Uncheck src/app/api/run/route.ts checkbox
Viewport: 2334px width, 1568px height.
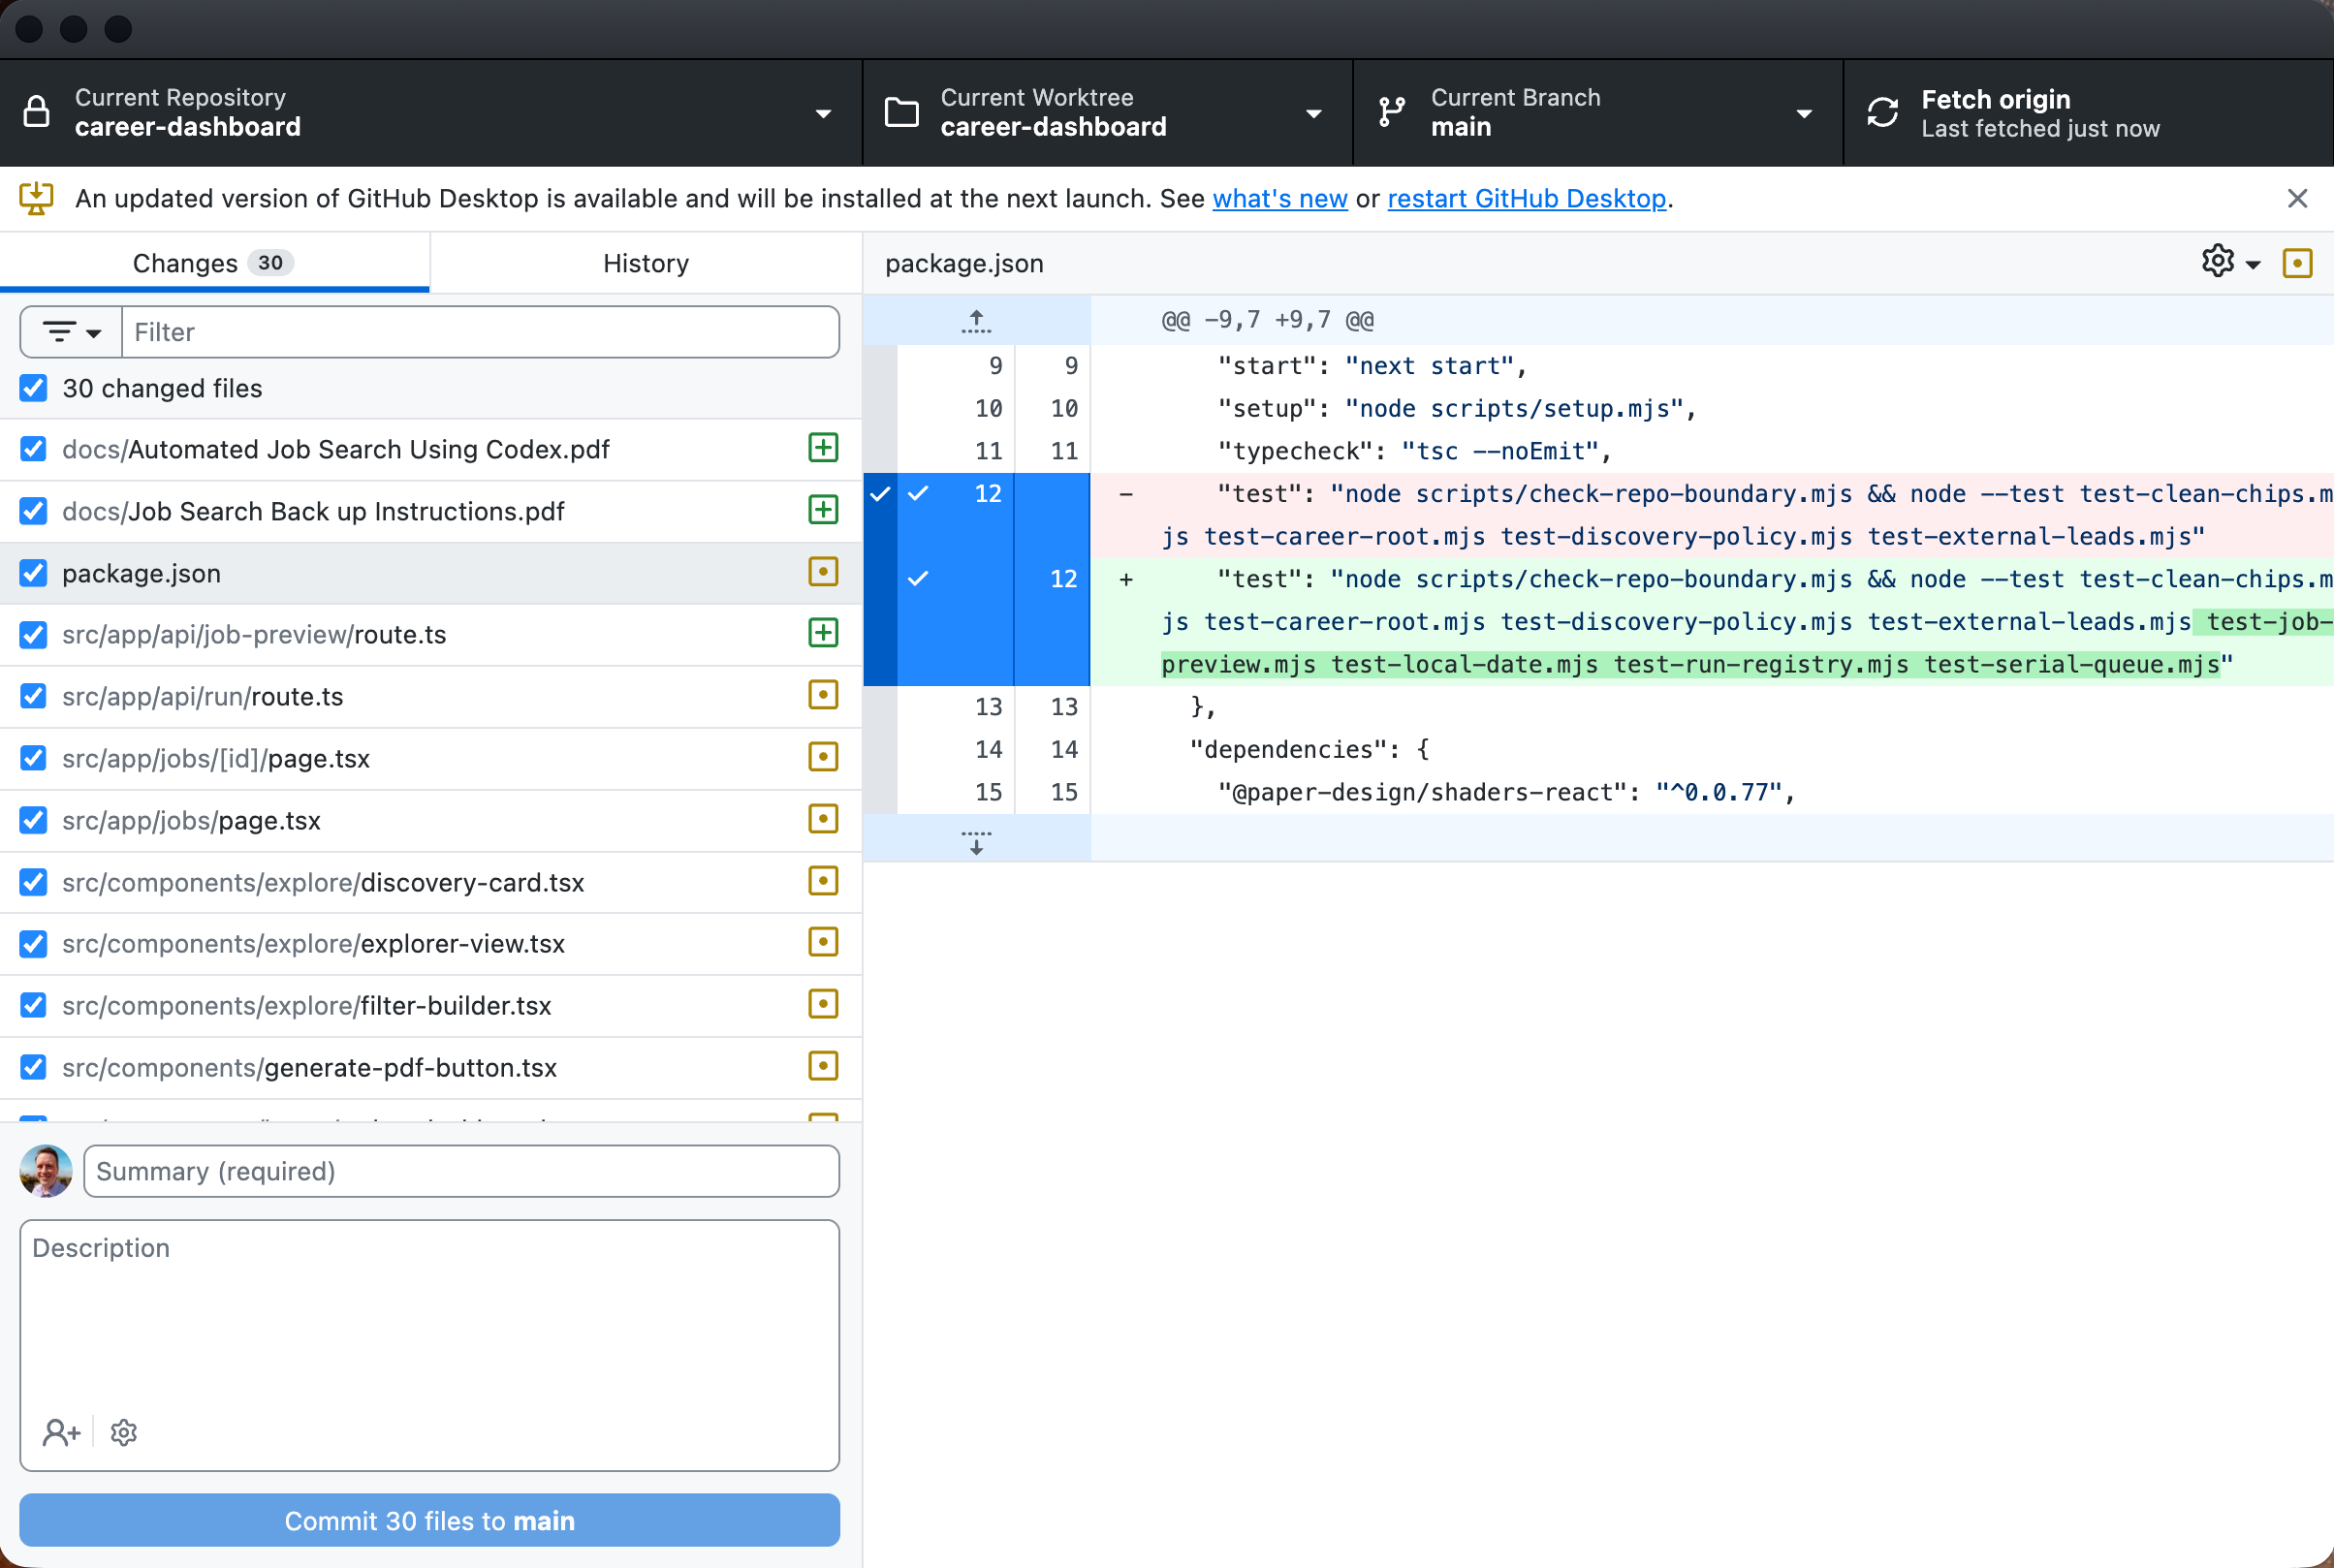(33, 696)
